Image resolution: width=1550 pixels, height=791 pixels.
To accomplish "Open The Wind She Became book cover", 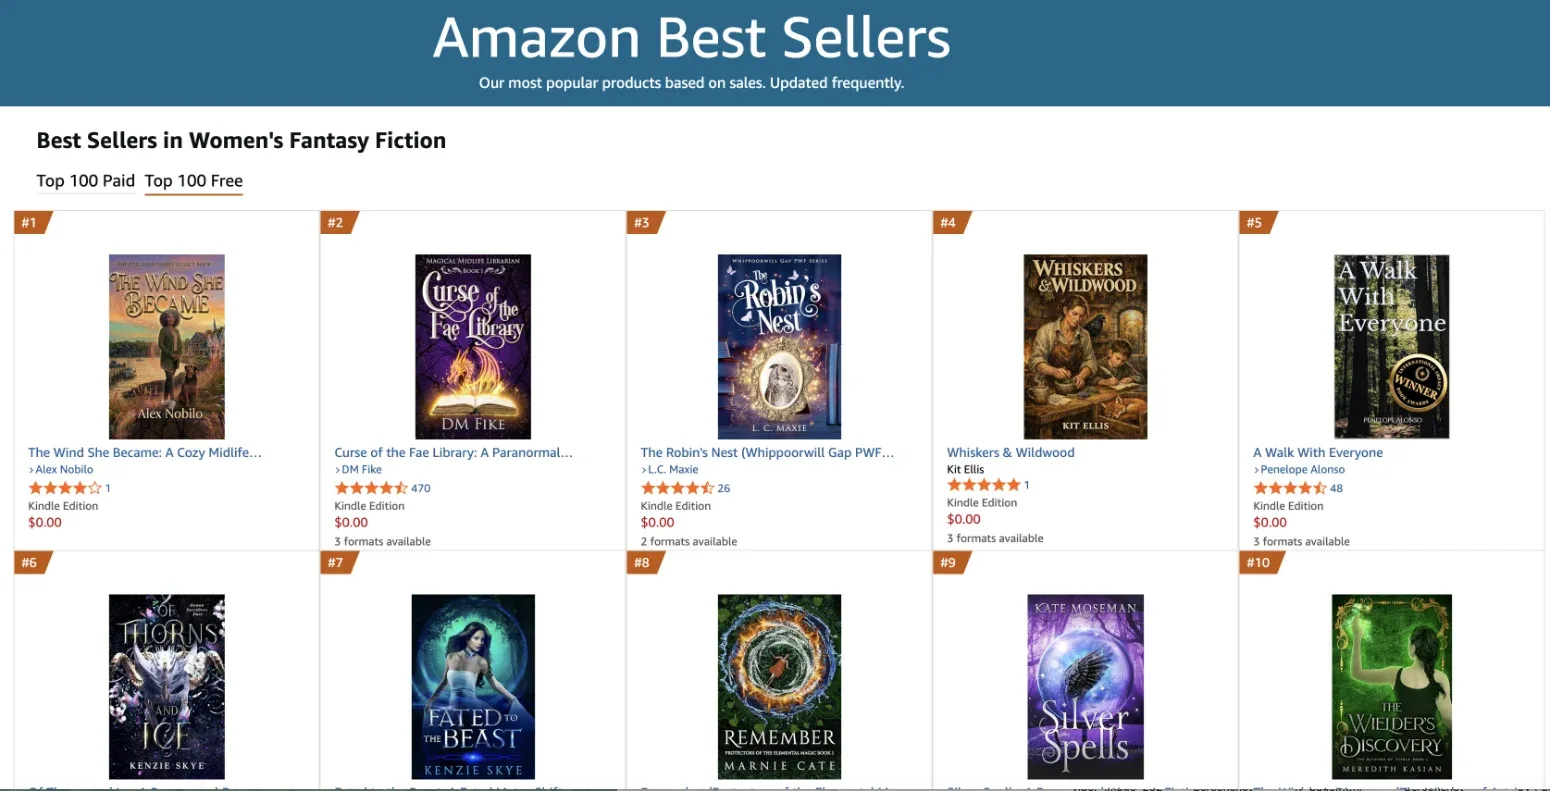I will click(167, 347).
